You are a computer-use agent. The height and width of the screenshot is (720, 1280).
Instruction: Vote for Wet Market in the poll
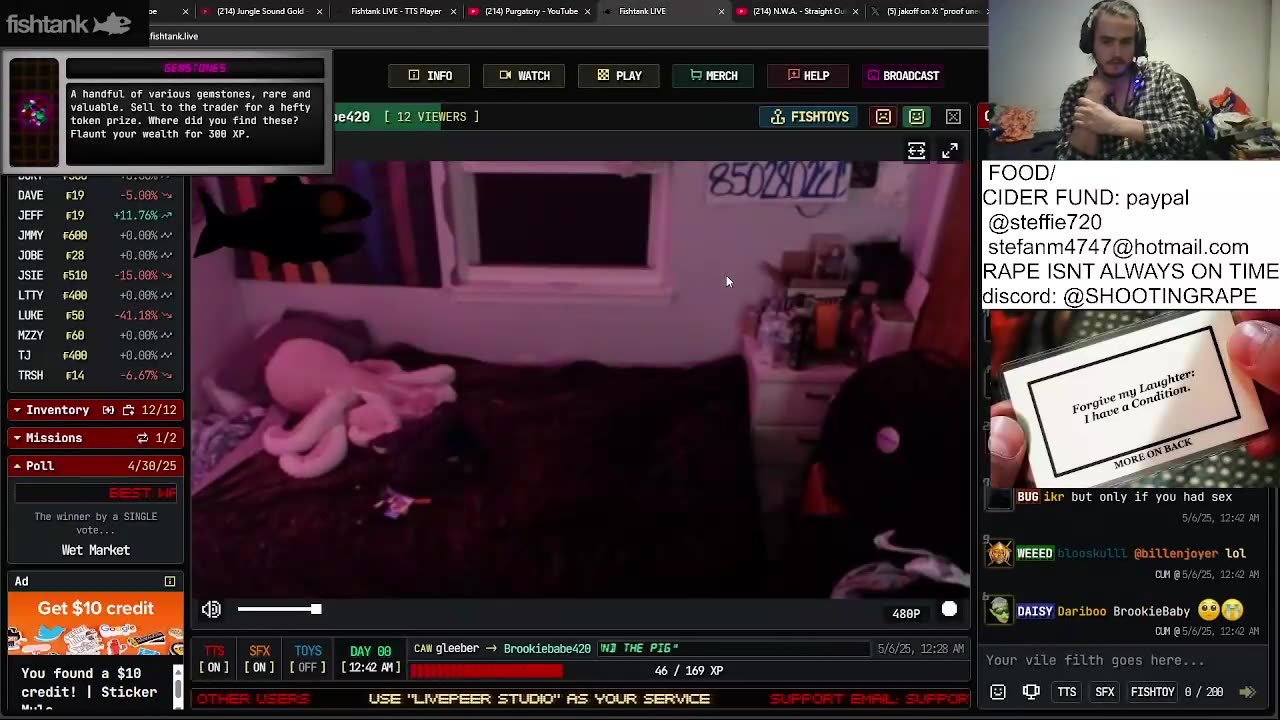click(x=96, y=550)
